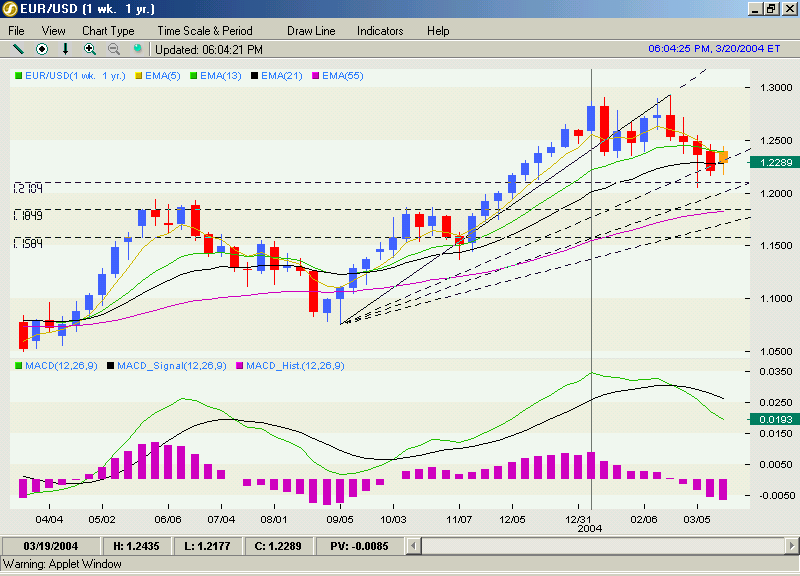This screenshot has width=800, height=576.
Task: Click the green globe refresh icon
Action: click(x=138, y=48)
